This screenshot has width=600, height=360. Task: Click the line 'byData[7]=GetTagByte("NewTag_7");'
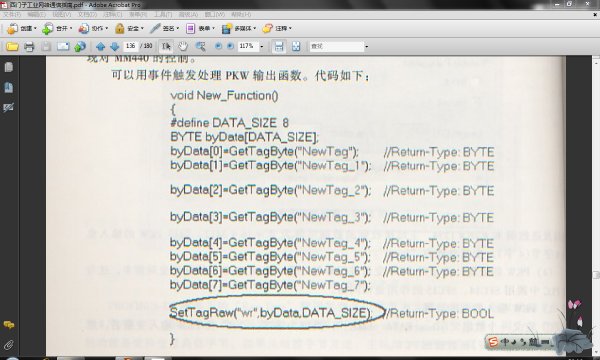click(x=271, y=285)
